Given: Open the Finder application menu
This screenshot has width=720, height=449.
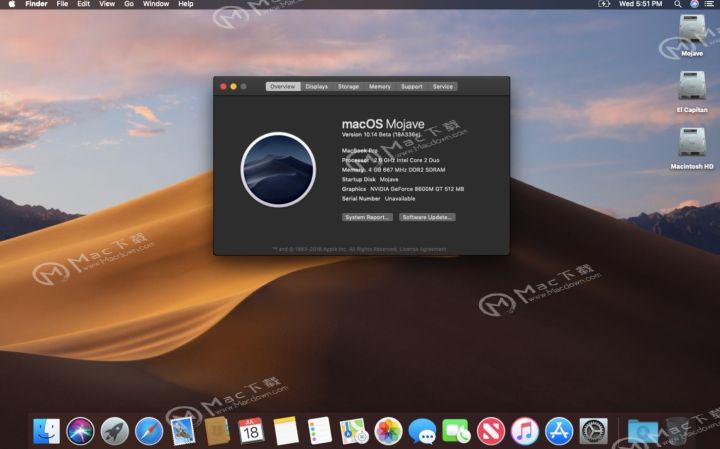Looking at the screenshot, I should tap(36, 4).
